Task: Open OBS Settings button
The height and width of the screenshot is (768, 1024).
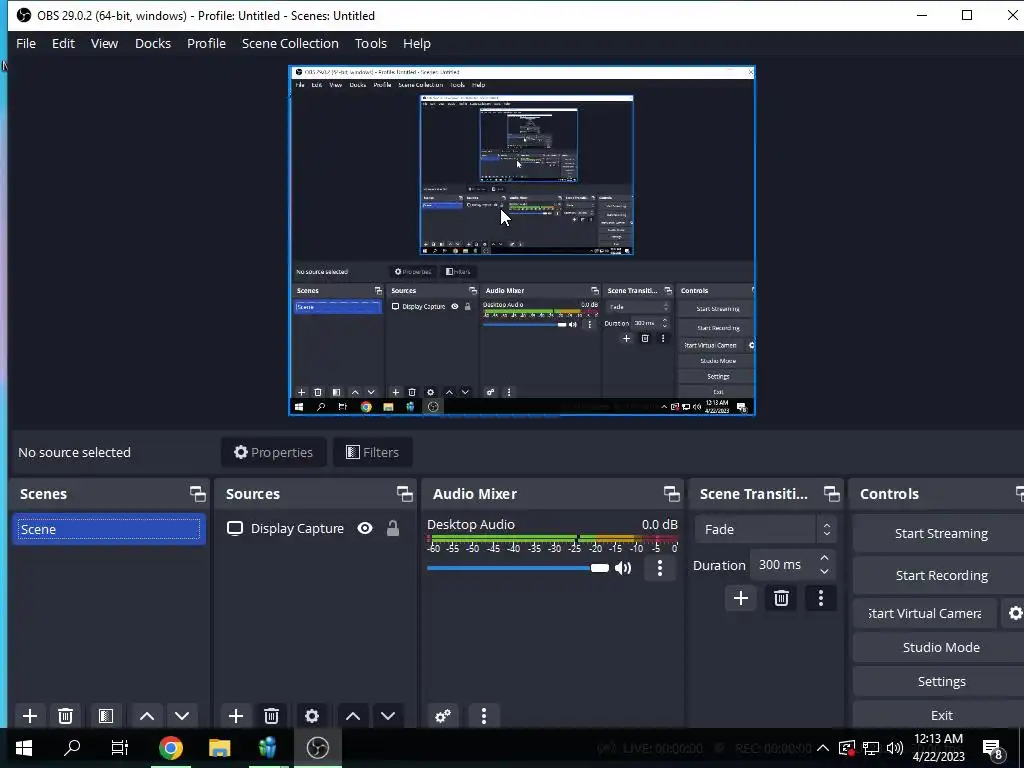Action: point(940,681)
